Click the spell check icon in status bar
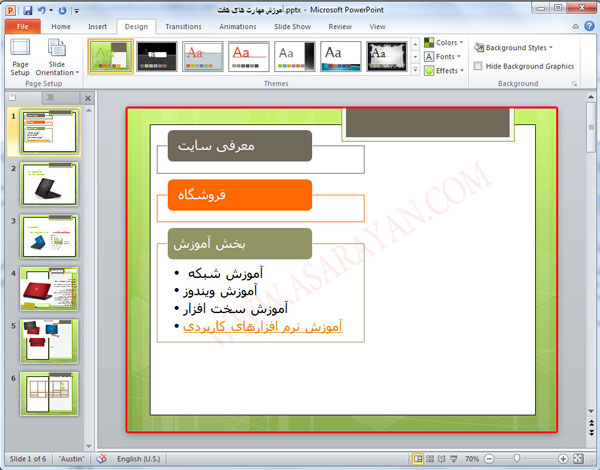 click(x=101, y=459)
